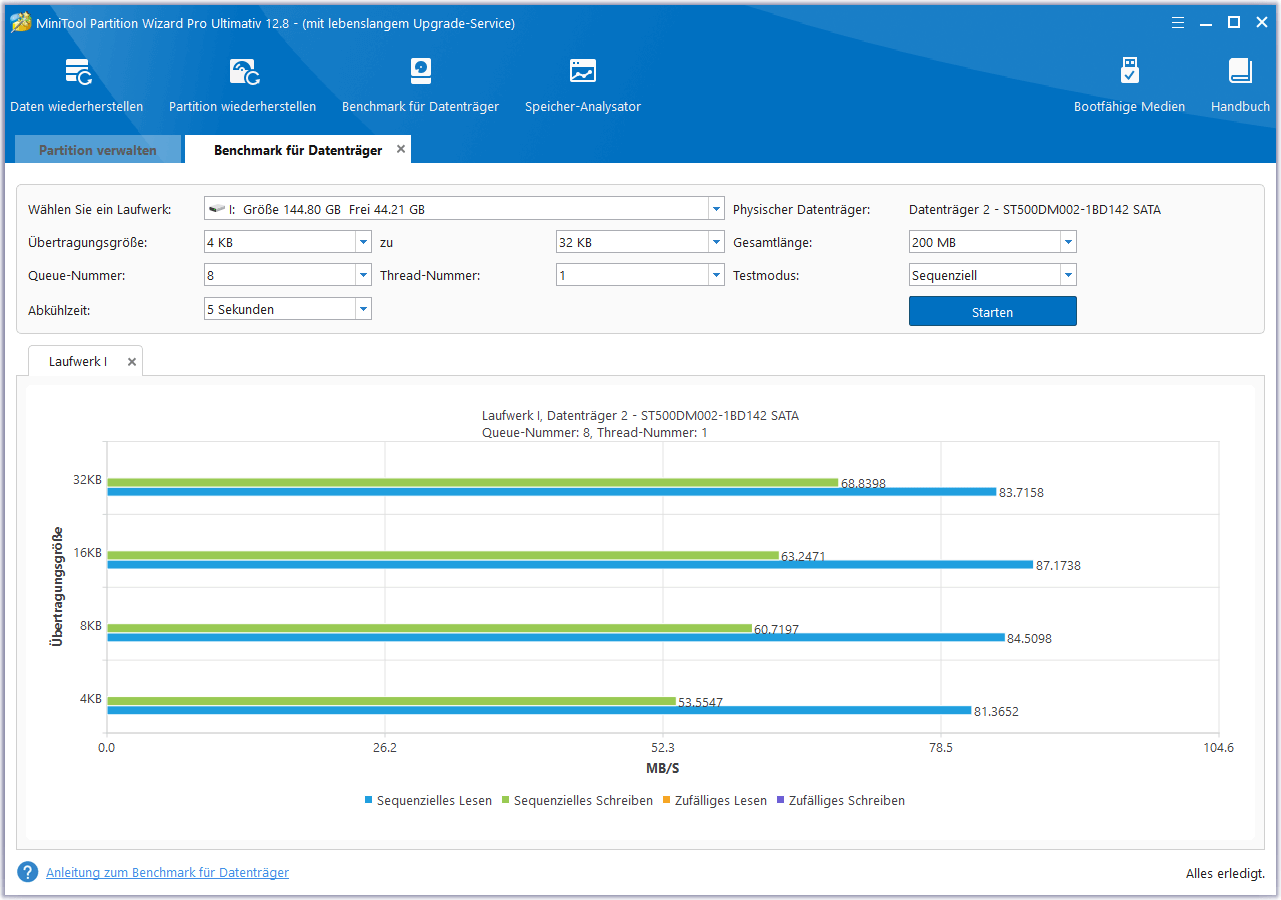Click the 16KB blue read bar

click(570, 565)
